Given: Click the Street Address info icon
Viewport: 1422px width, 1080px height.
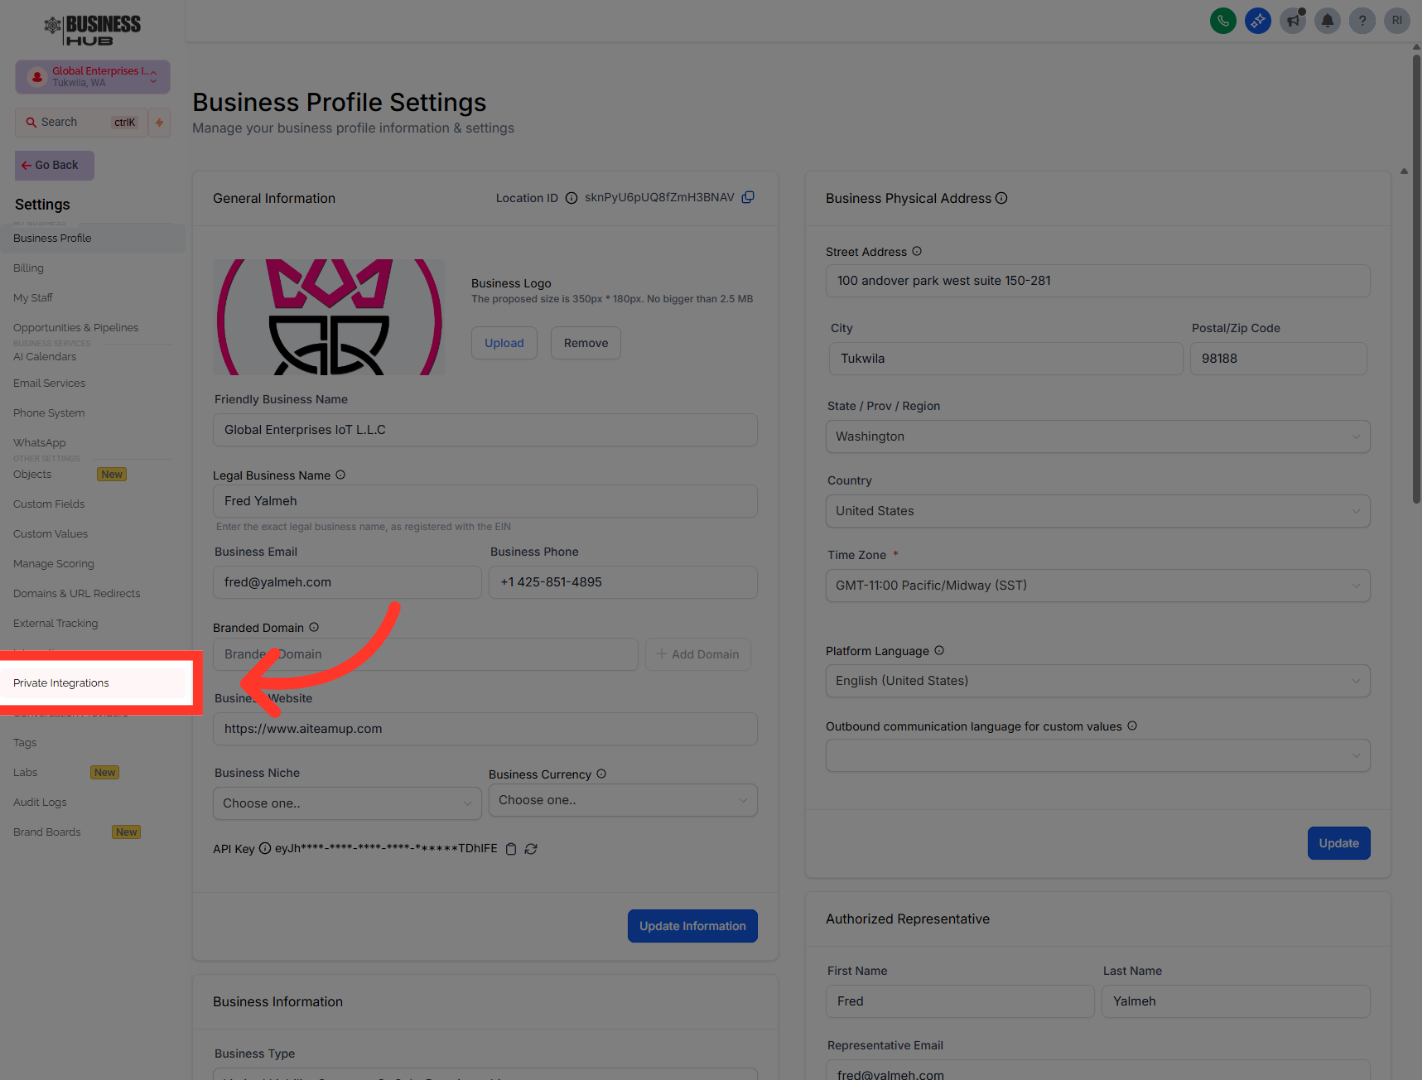Looking at the screenshot, I should tap(917, 251).
